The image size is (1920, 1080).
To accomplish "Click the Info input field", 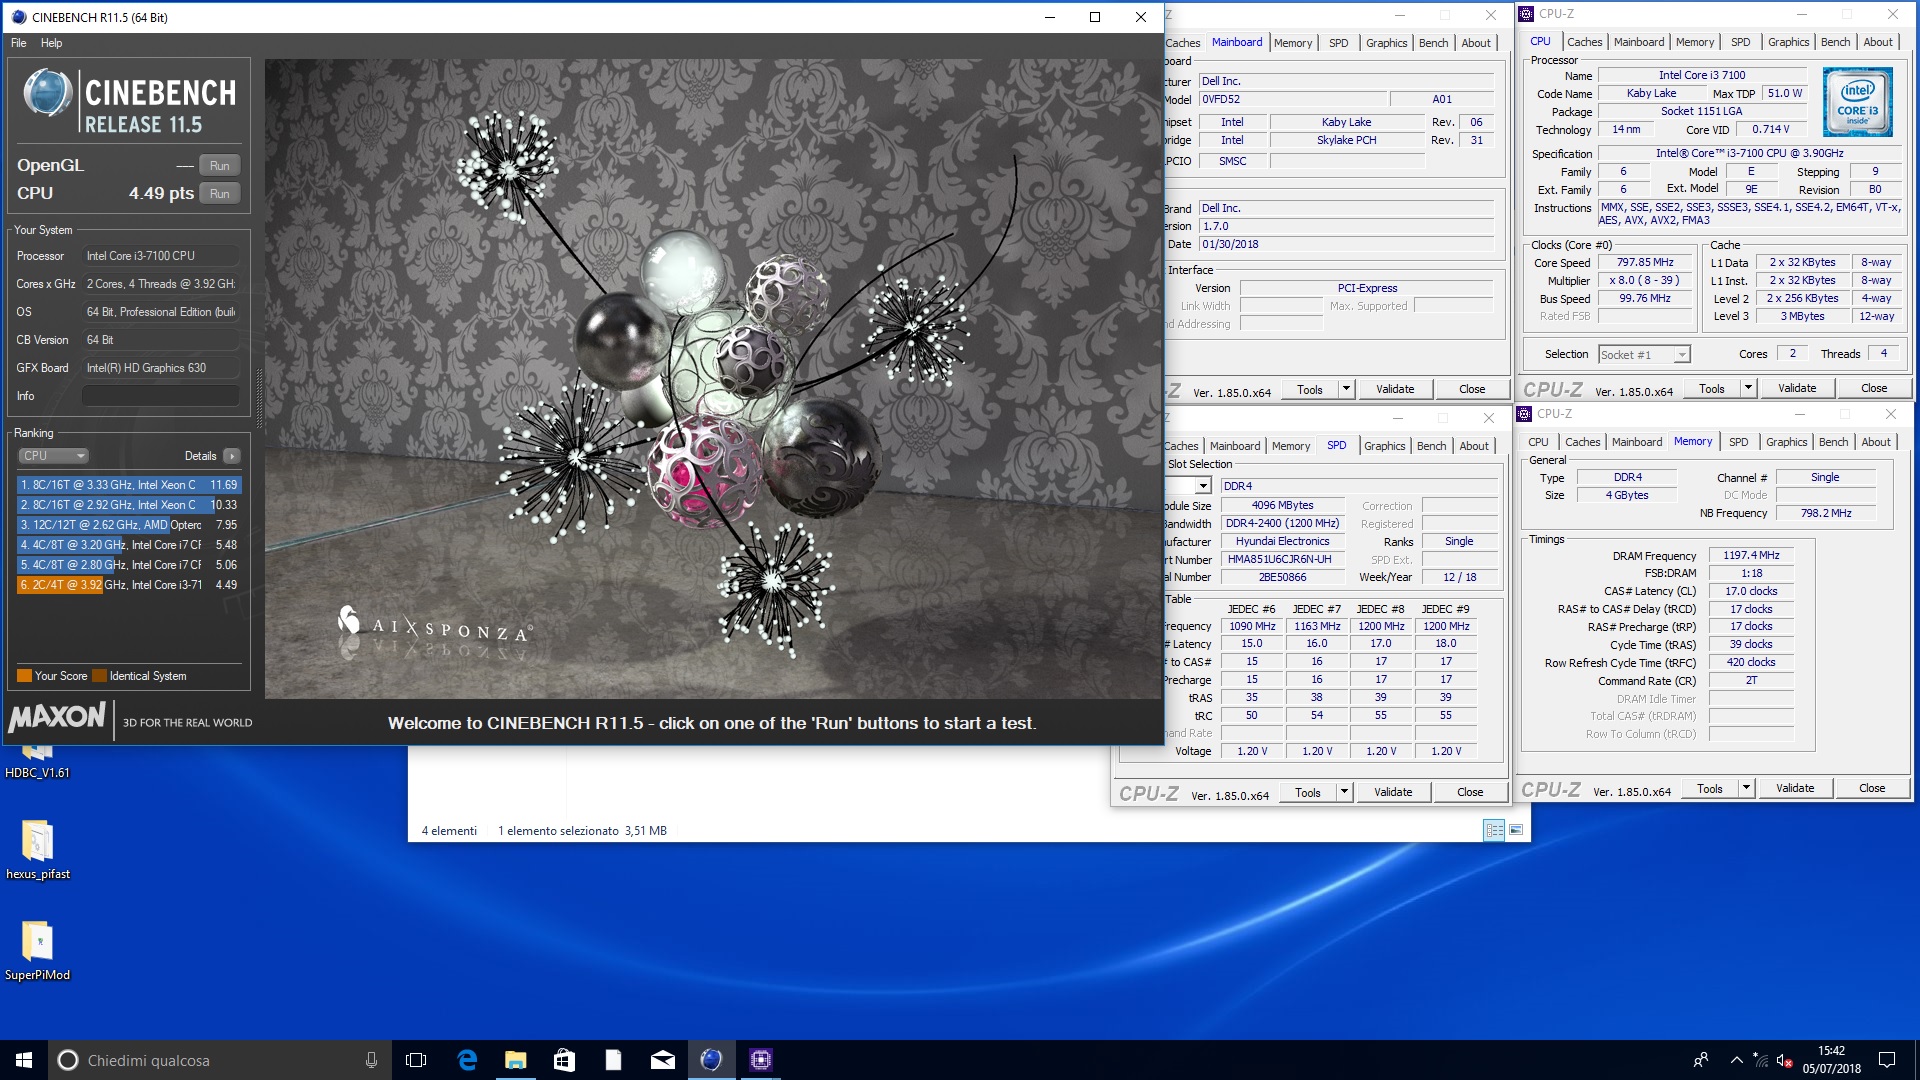I will [x=161, y=396].
